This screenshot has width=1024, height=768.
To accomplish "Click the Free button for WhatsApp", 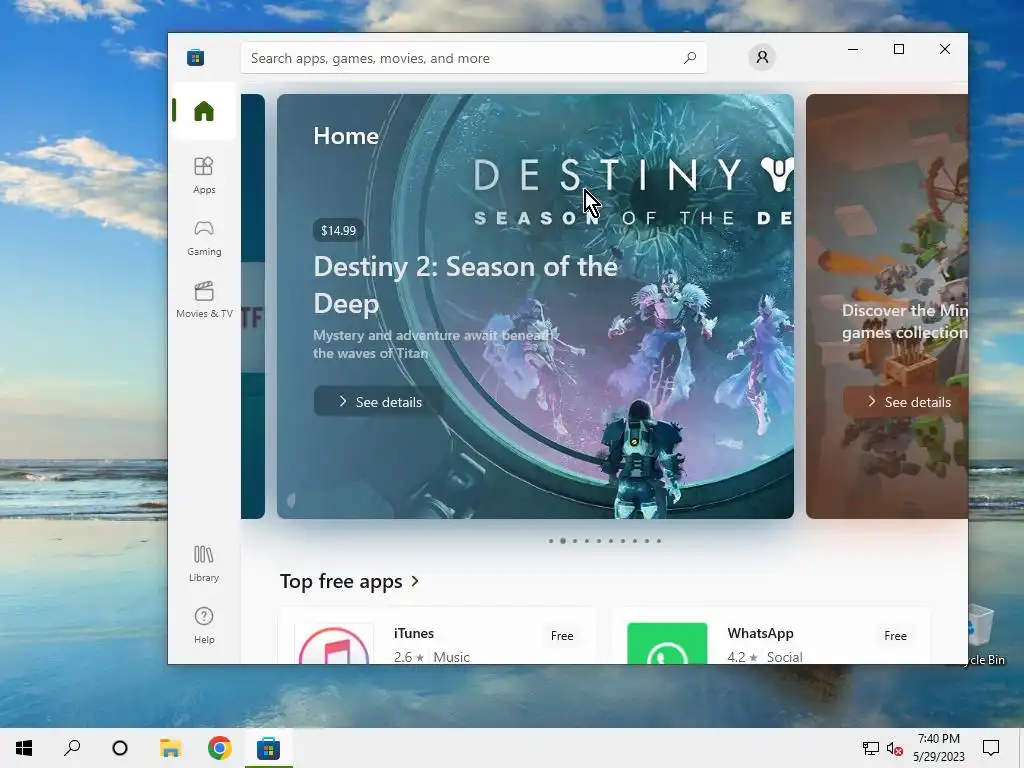I will pyautogui.click(x=895, y=635).
